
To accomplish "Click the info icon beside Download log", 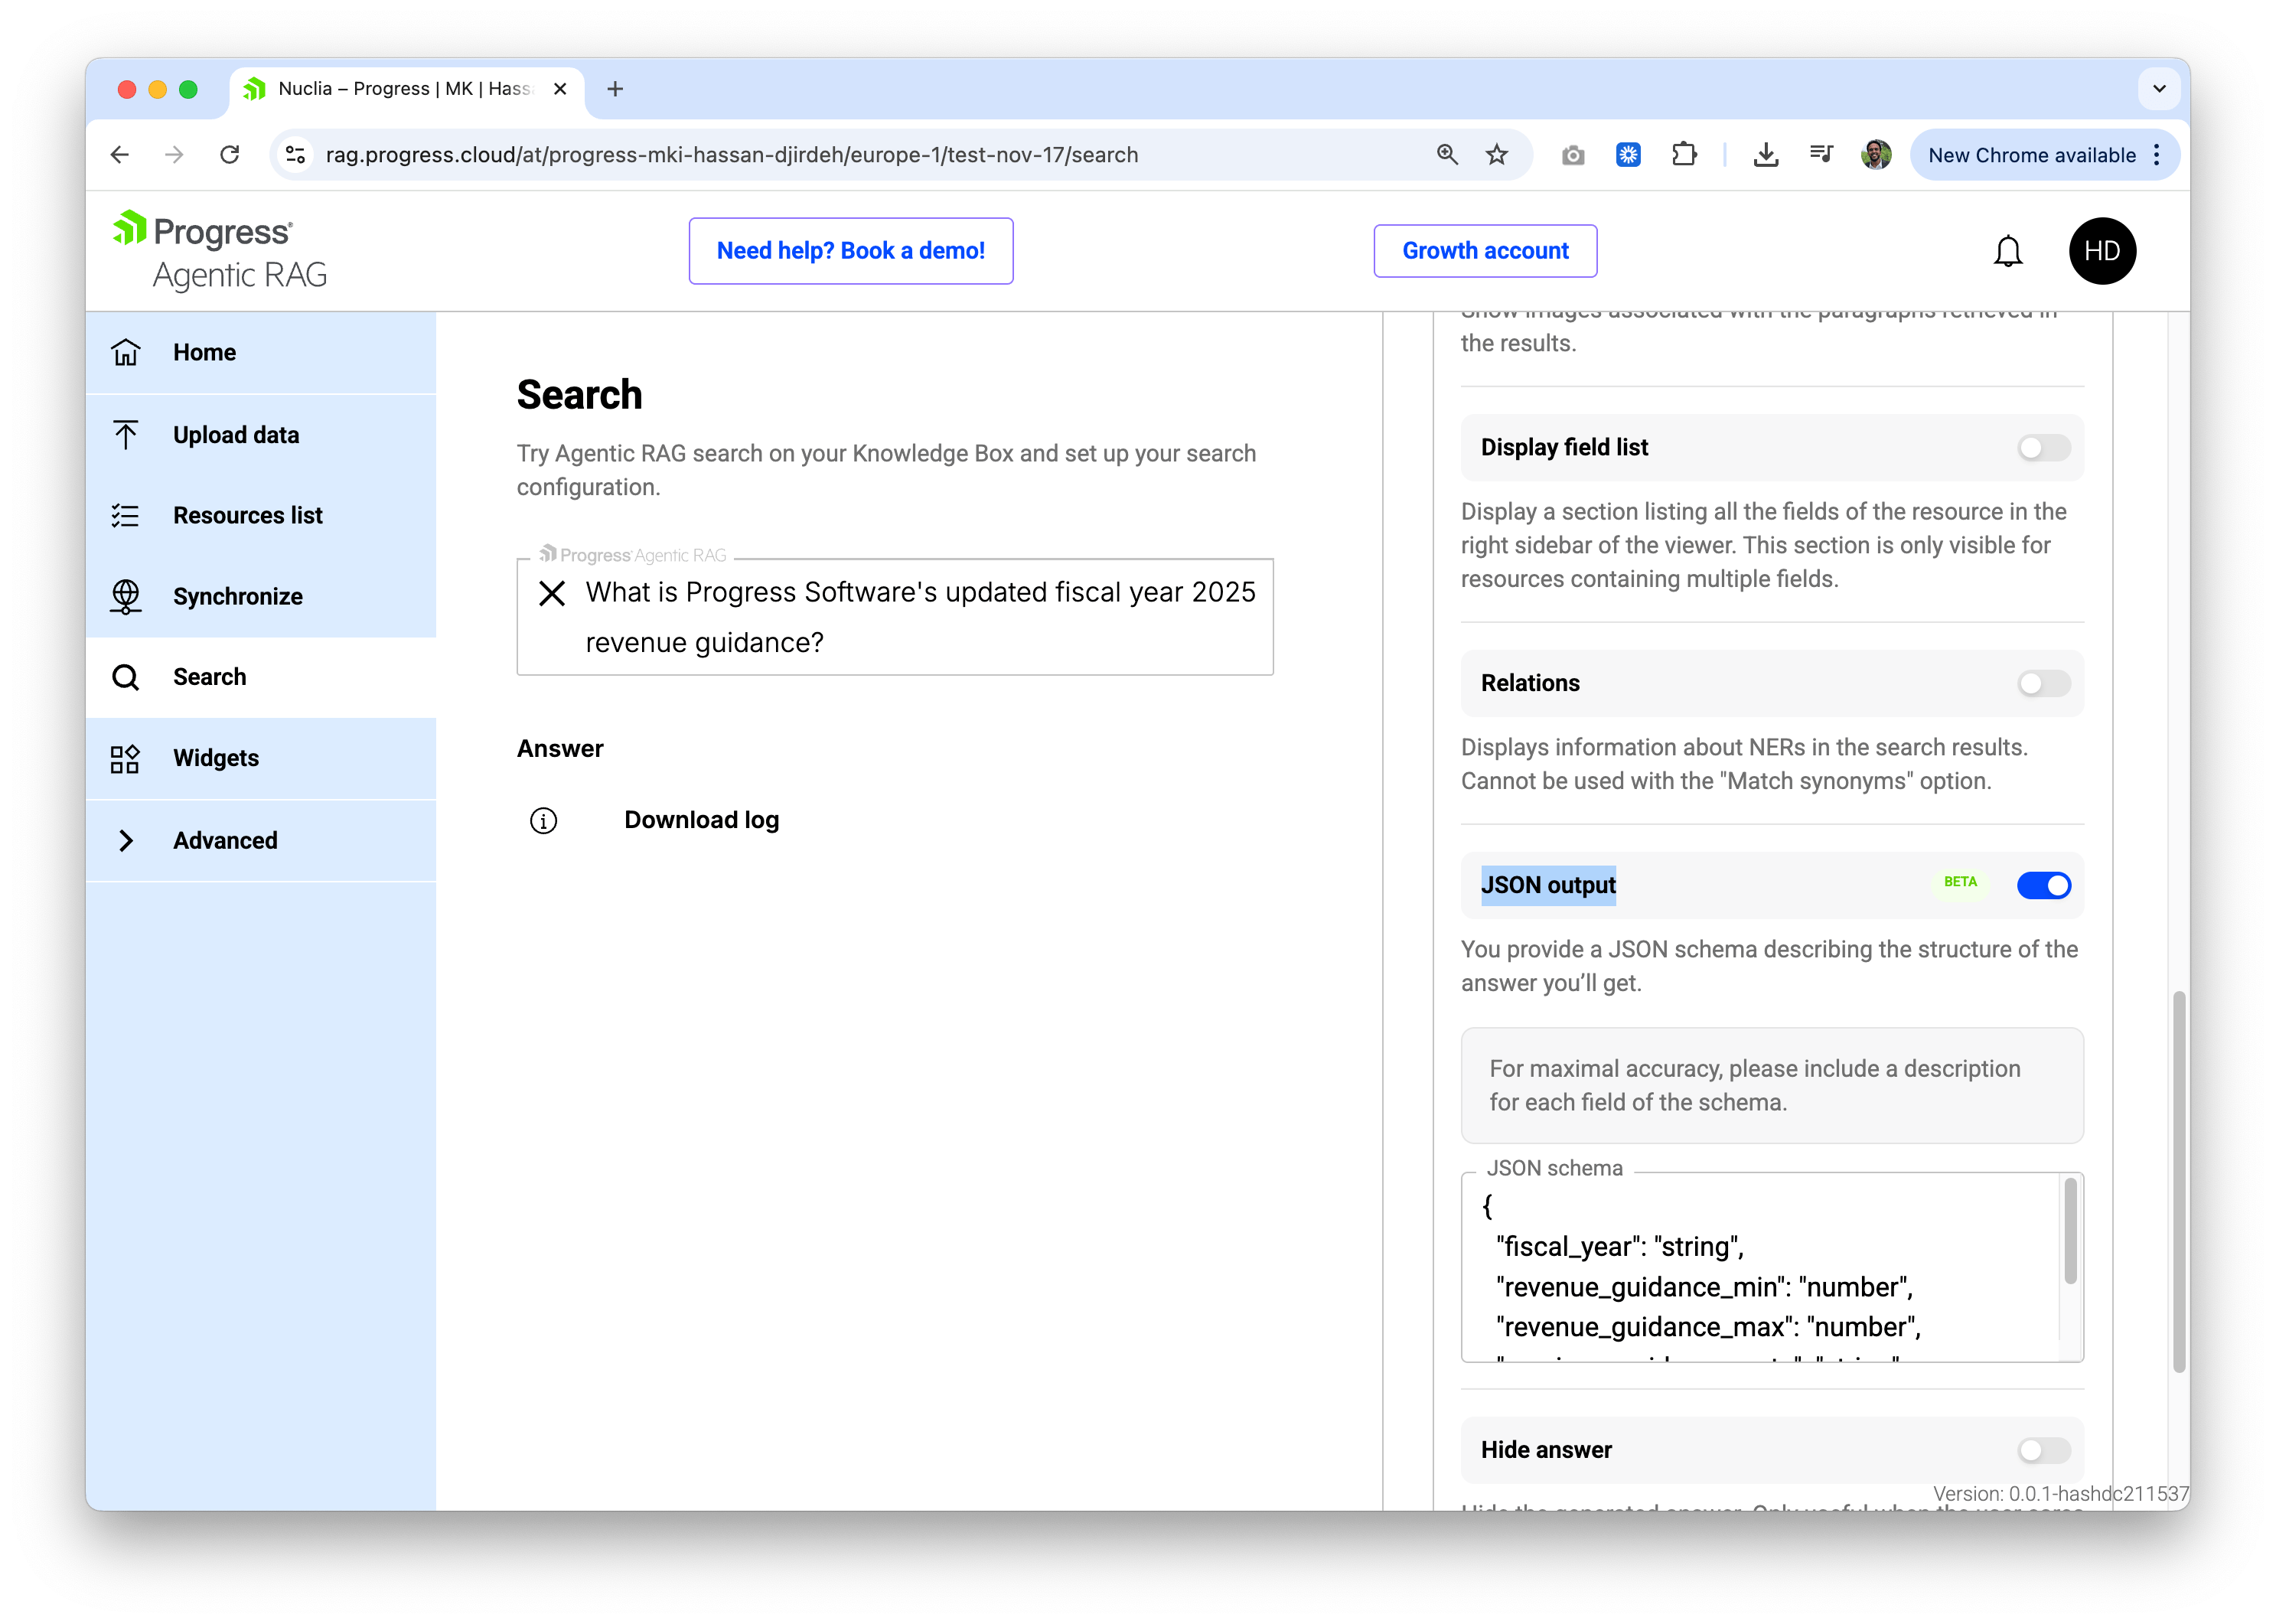I will [543, 821].
